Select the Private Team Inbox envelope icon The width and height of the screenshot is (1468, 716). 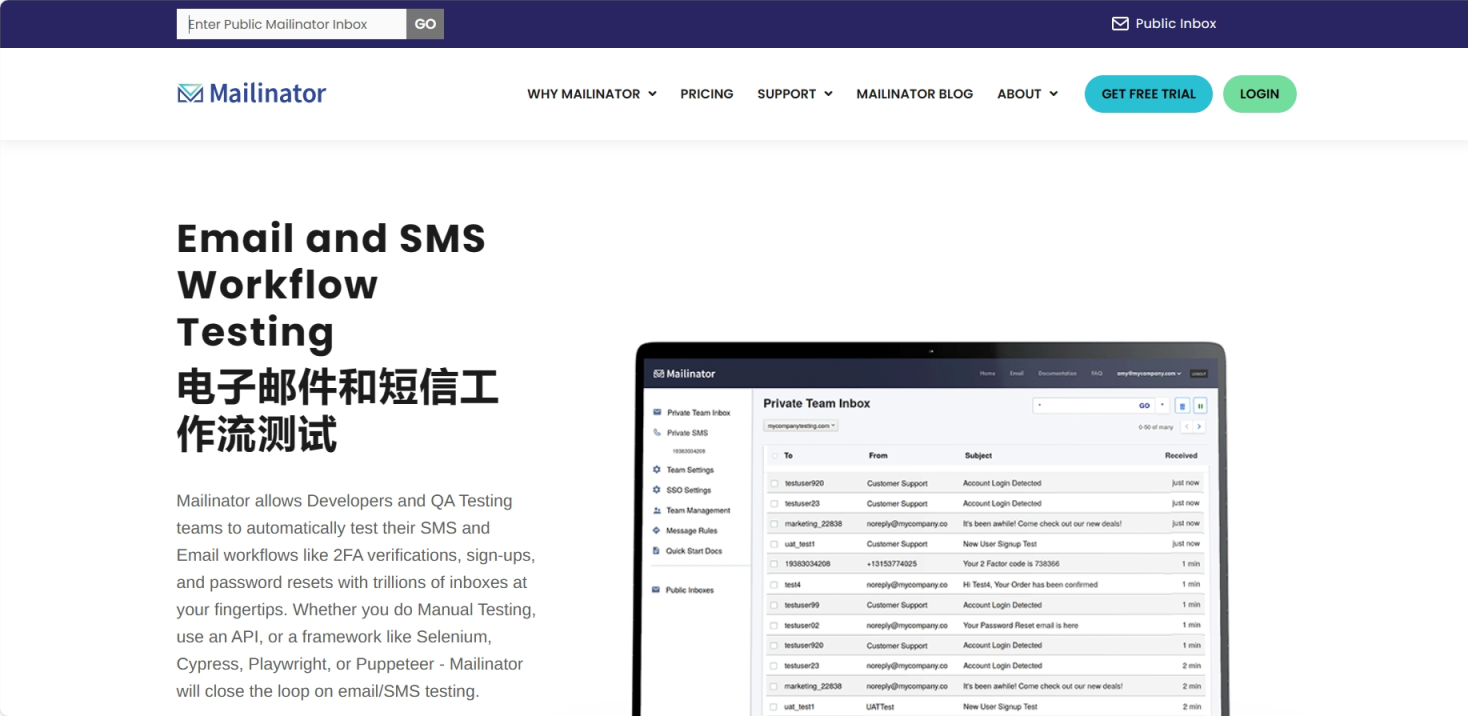(x=656, y=411)
